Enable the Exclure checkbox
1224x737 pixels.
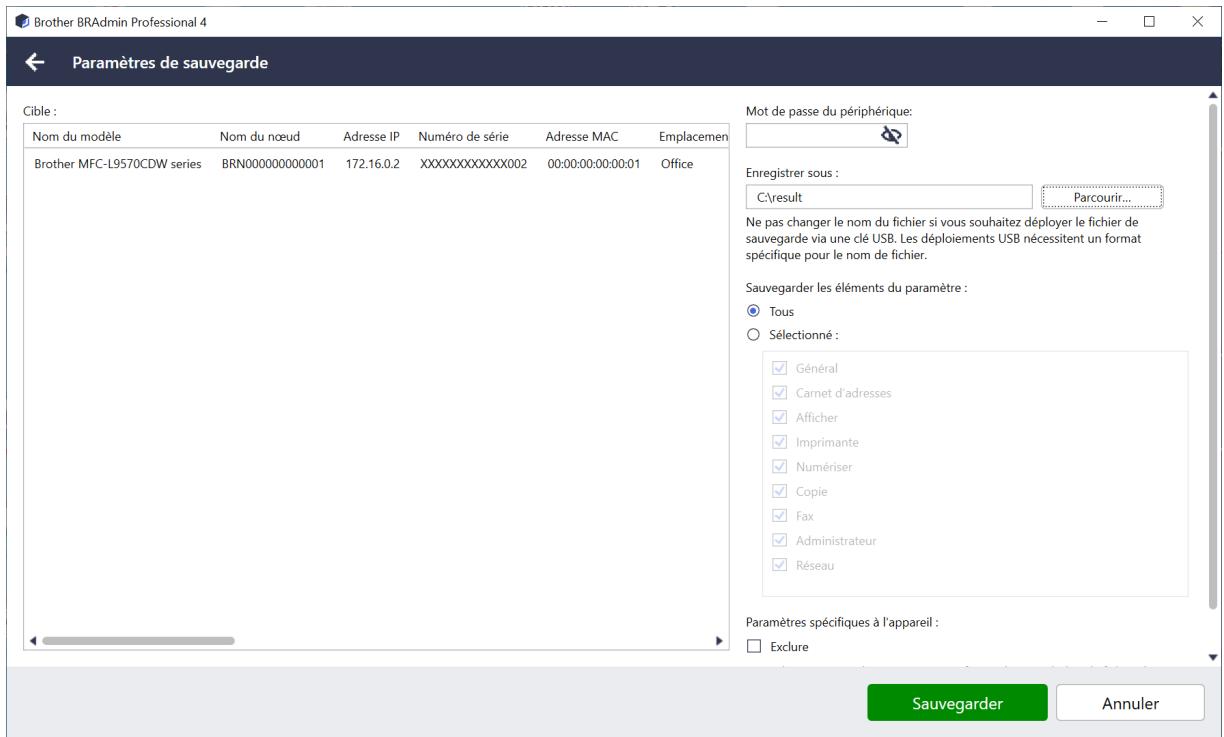coord(755,647)
